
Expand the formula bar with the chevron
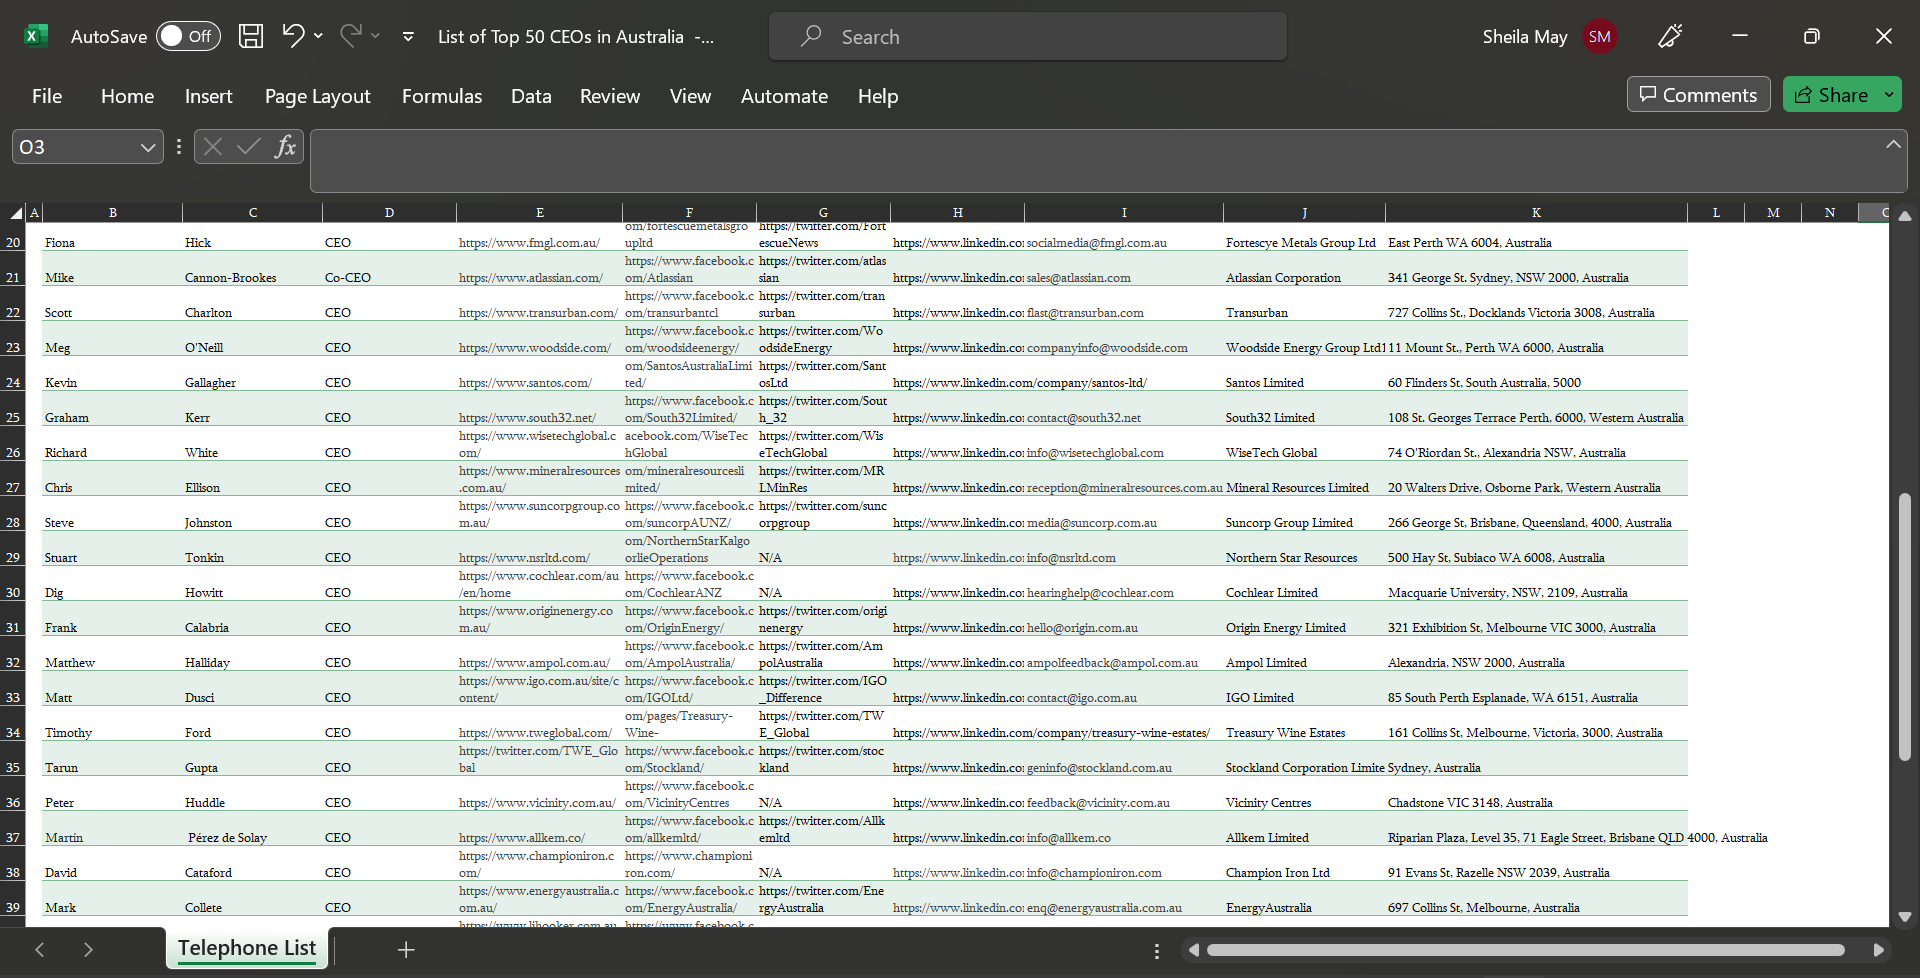[x=1893, y=144]
